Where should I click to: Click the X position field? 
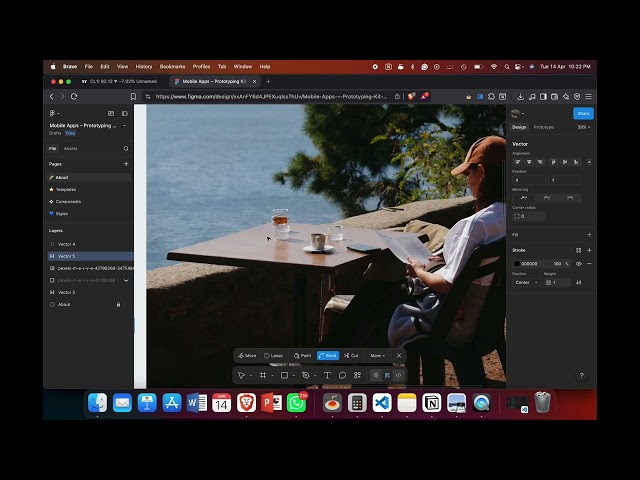[529, 180]
